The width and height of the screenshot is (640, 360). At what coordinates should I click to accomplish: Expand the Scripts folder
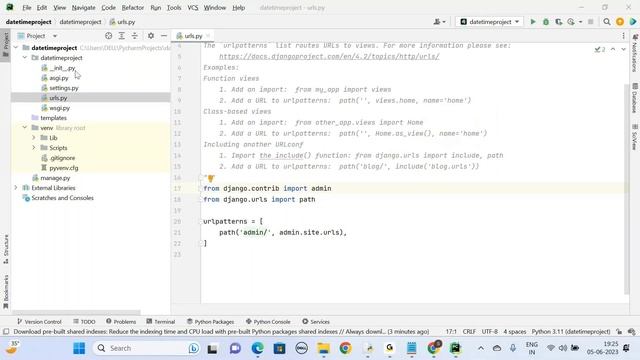tap(34, 148)
